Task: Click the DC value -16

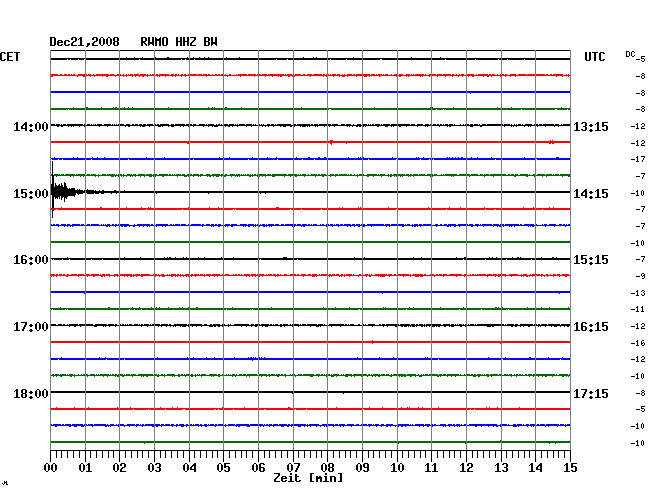Action: click(638, 343)
